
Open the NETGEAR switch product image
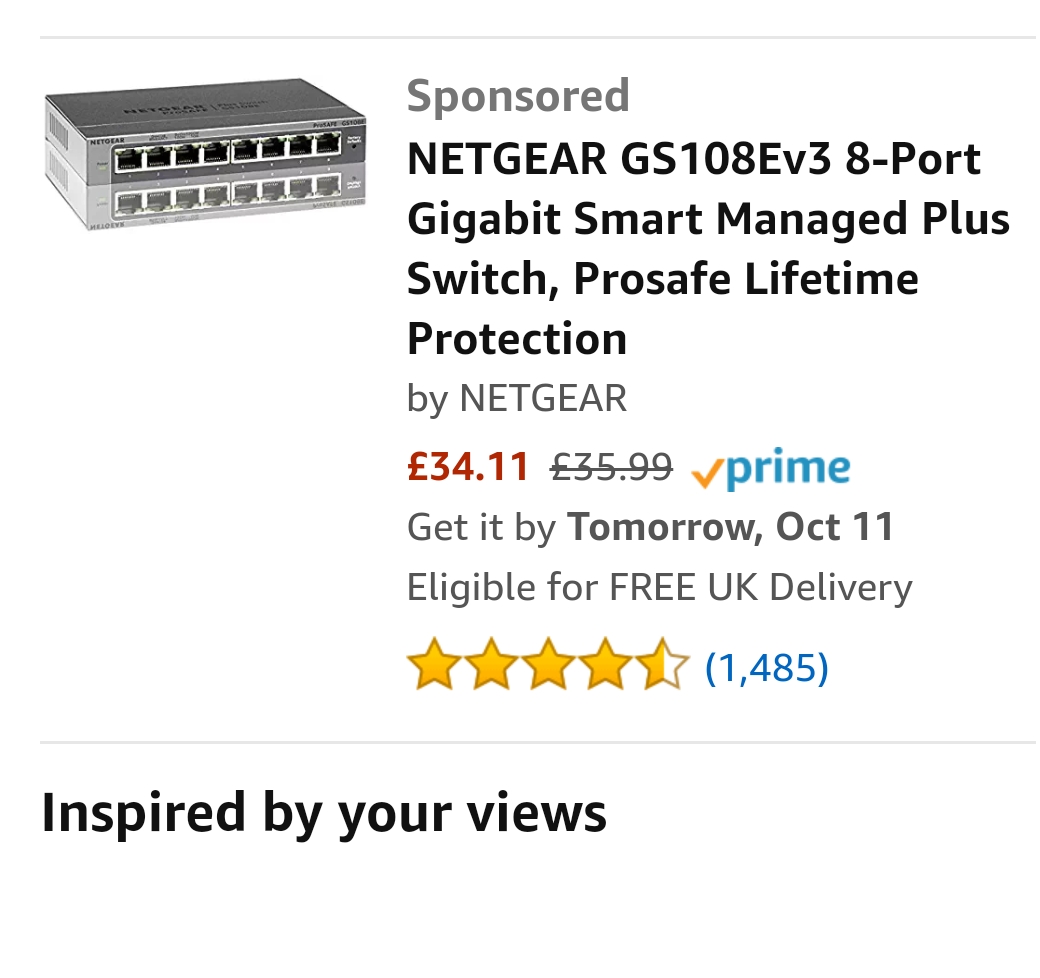click(206, 155)
